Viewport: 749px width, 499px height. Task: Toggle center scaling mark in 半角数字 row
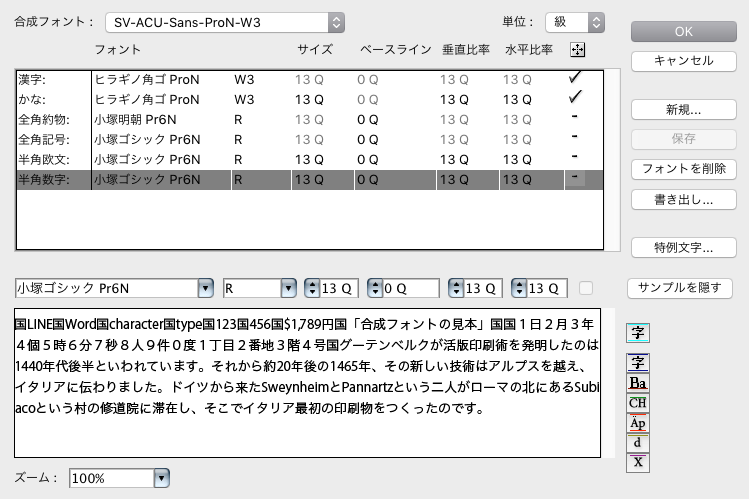click(x=575, y=178)
